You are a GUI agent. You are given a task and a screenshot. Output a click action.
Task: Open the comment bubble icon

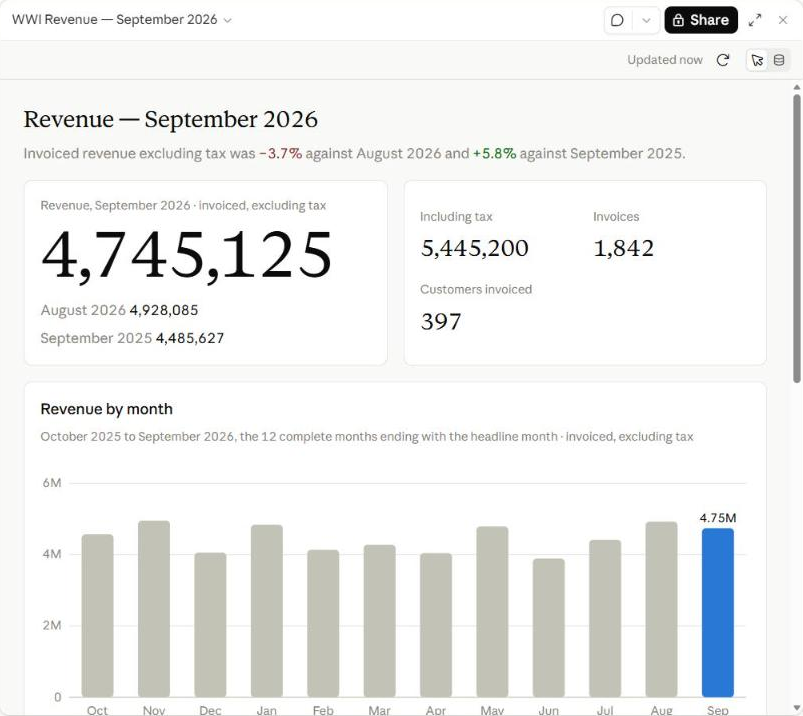[618, 20]
